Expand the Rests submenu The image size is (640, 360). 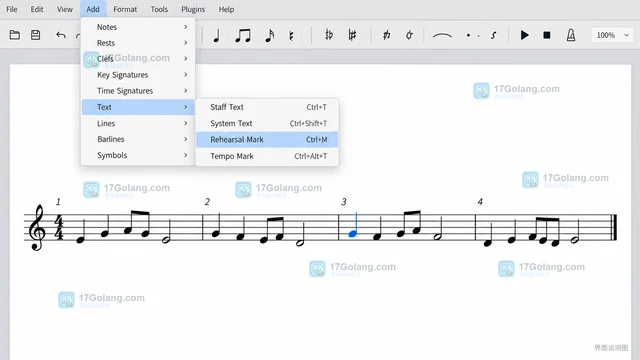pyautogui.click(x=138, y=43)
